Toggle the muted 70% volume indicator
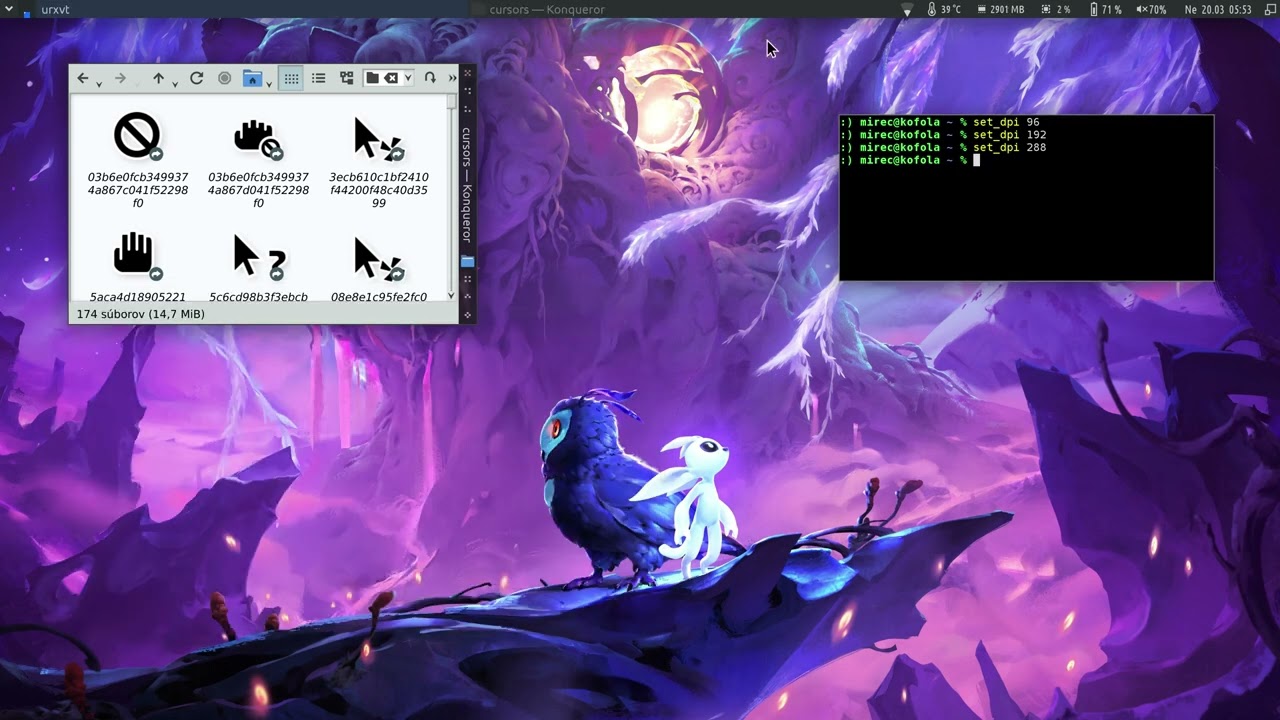The height and width of the screenshot is (720, 1280). pos(1152,9)
